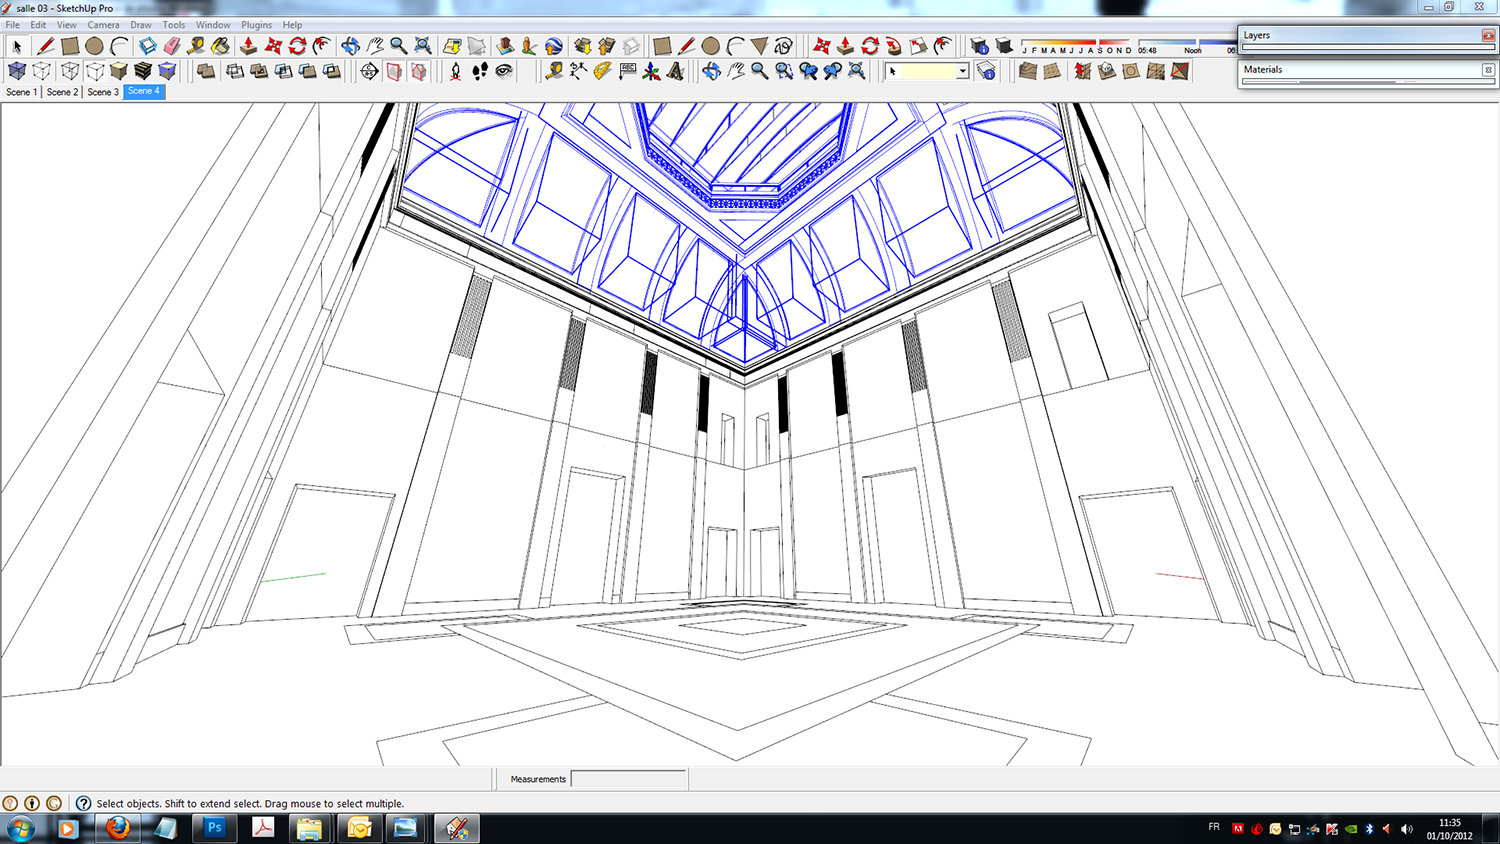
Task: Open the Plugins menu
Action: 256,25
